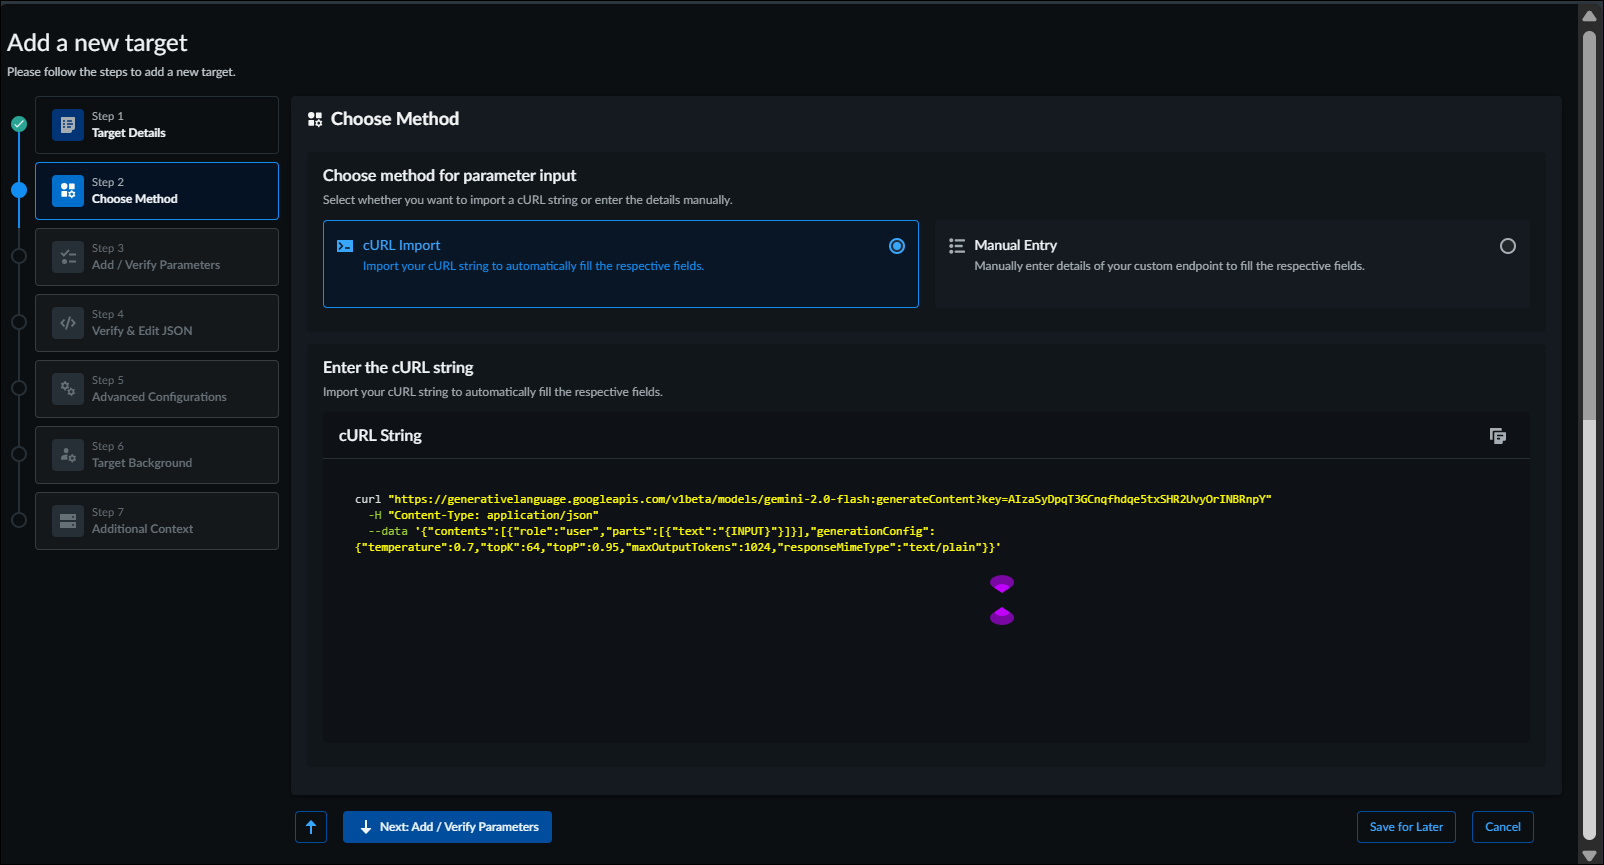The image size is (1604, 865).
Task: Click Next: Add / Verify Parameters button
Action: (x=447, y=827)
